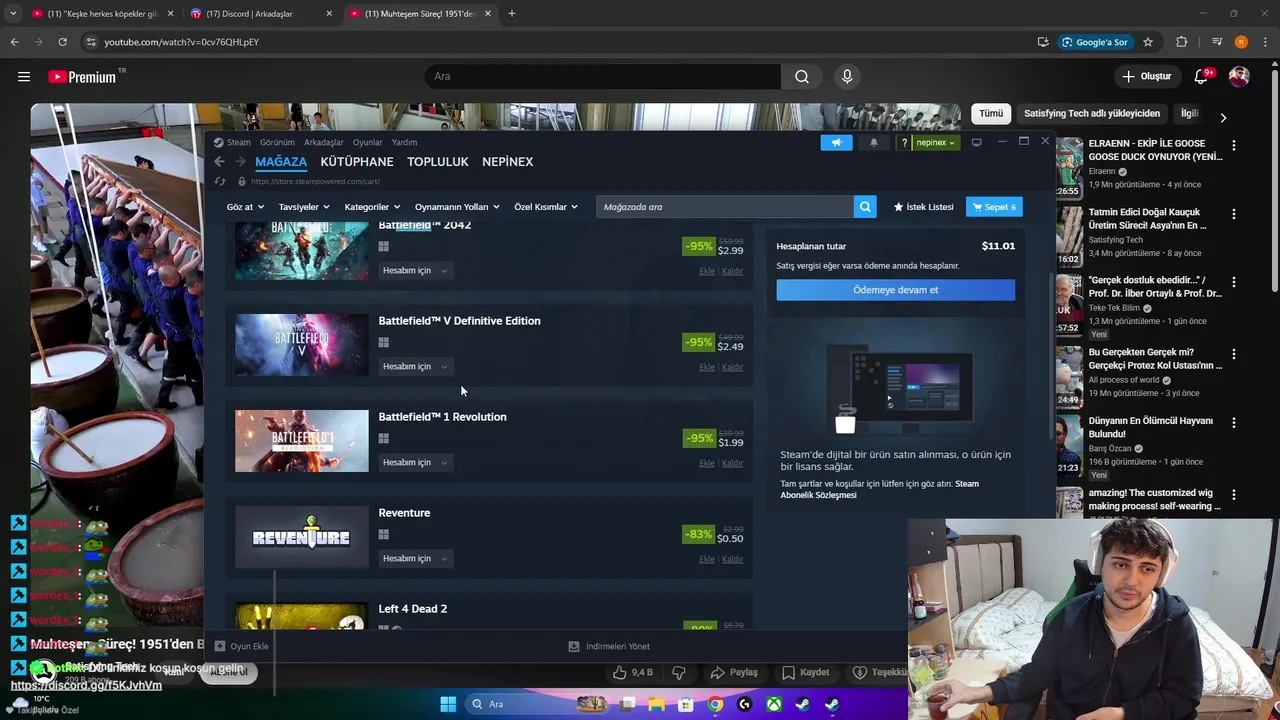Open Hesabım için dropdown for Battlefield 2042
The height and width of the screenshot is (720, 1280).
pos(415,271)
